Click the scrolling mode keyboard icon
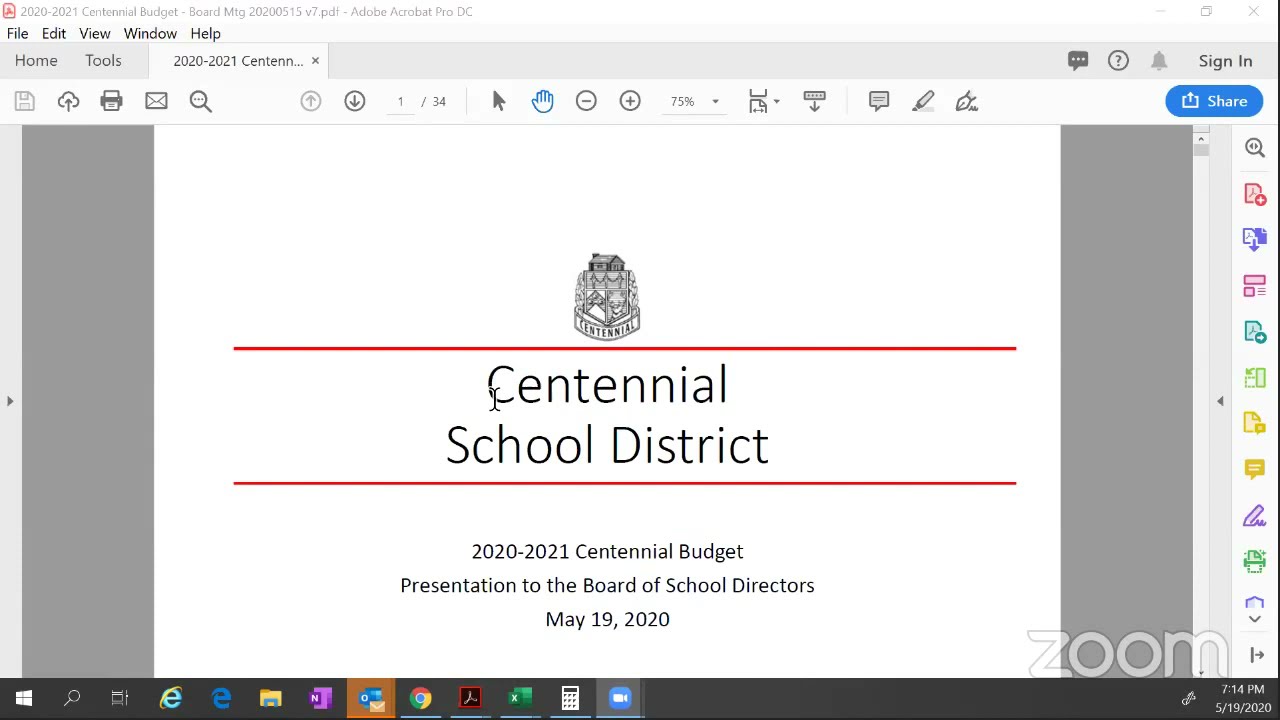The image size is (1280, 720). [815, 101]
